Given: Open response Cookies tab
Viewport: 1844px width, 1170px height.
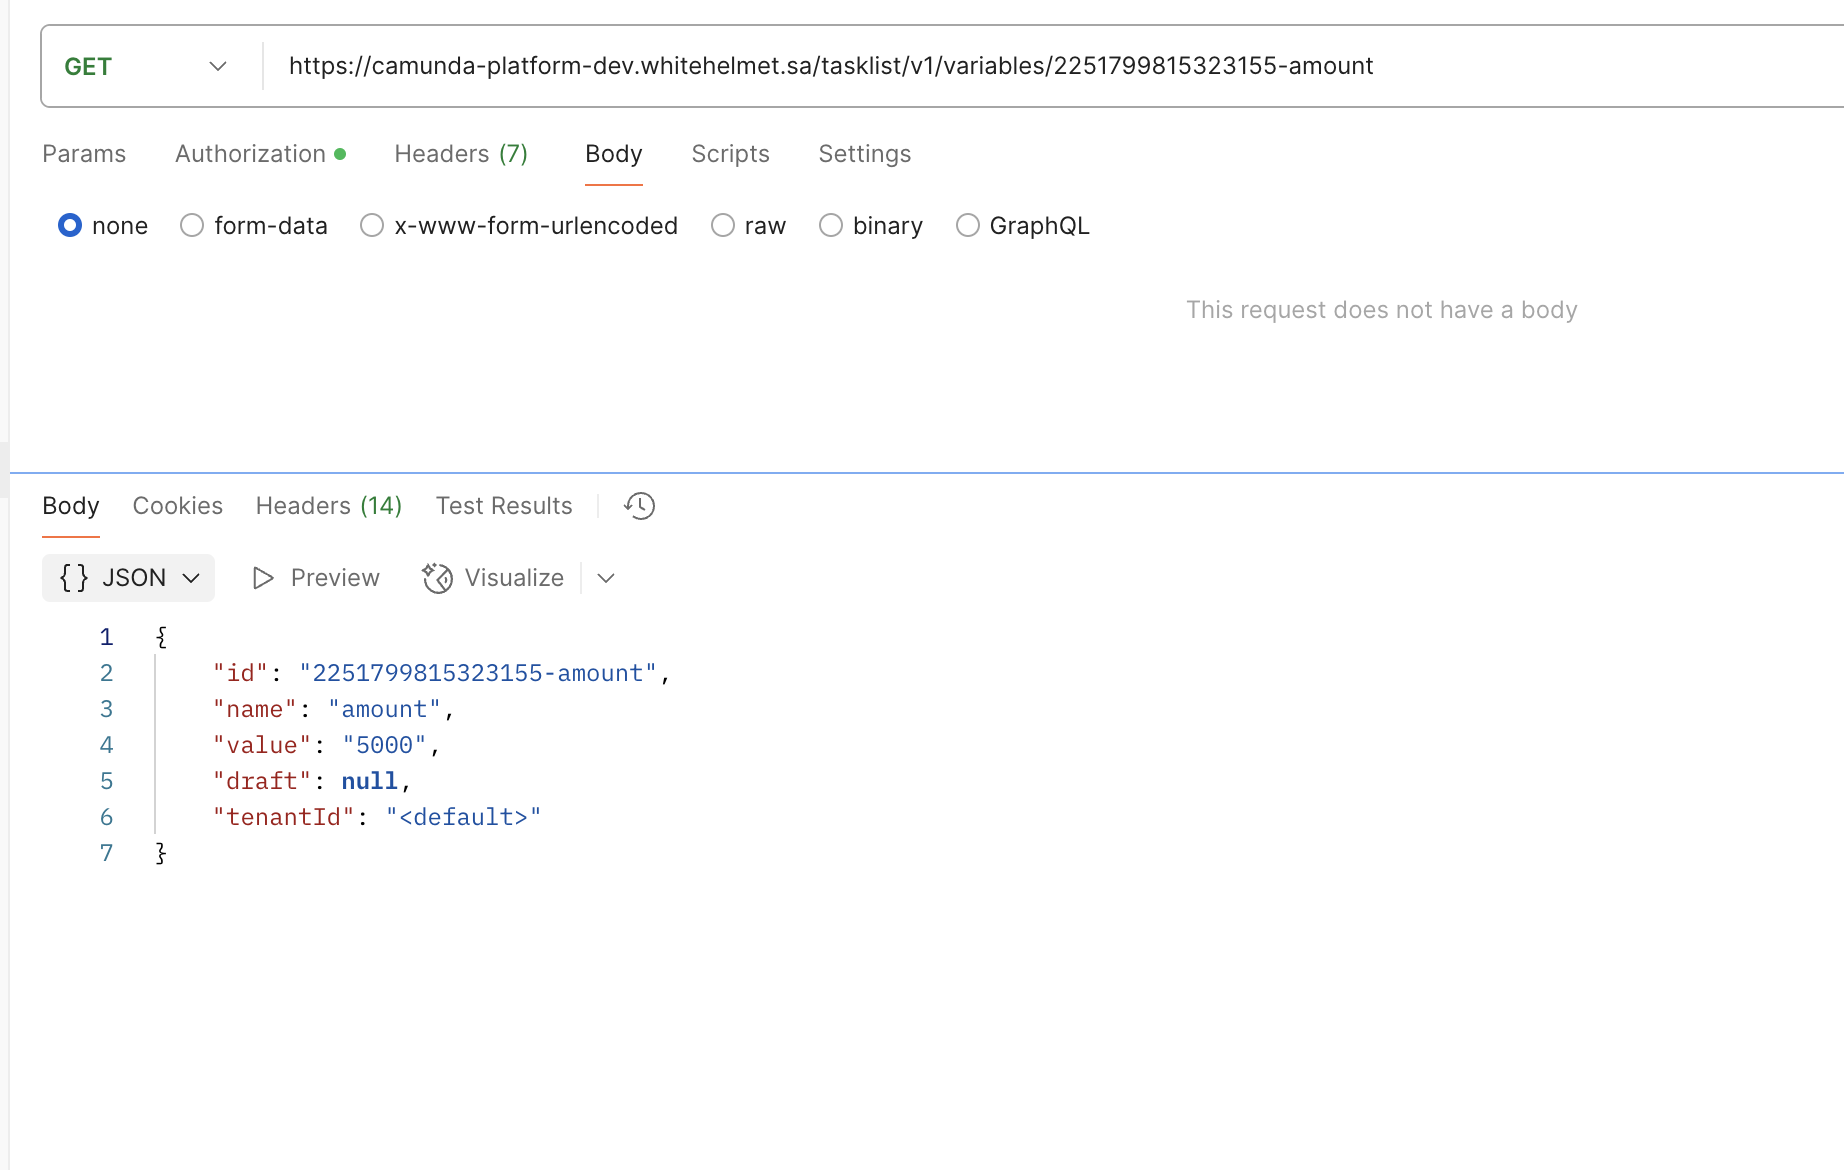Looking at the screenshot, I should coord(177,506).
